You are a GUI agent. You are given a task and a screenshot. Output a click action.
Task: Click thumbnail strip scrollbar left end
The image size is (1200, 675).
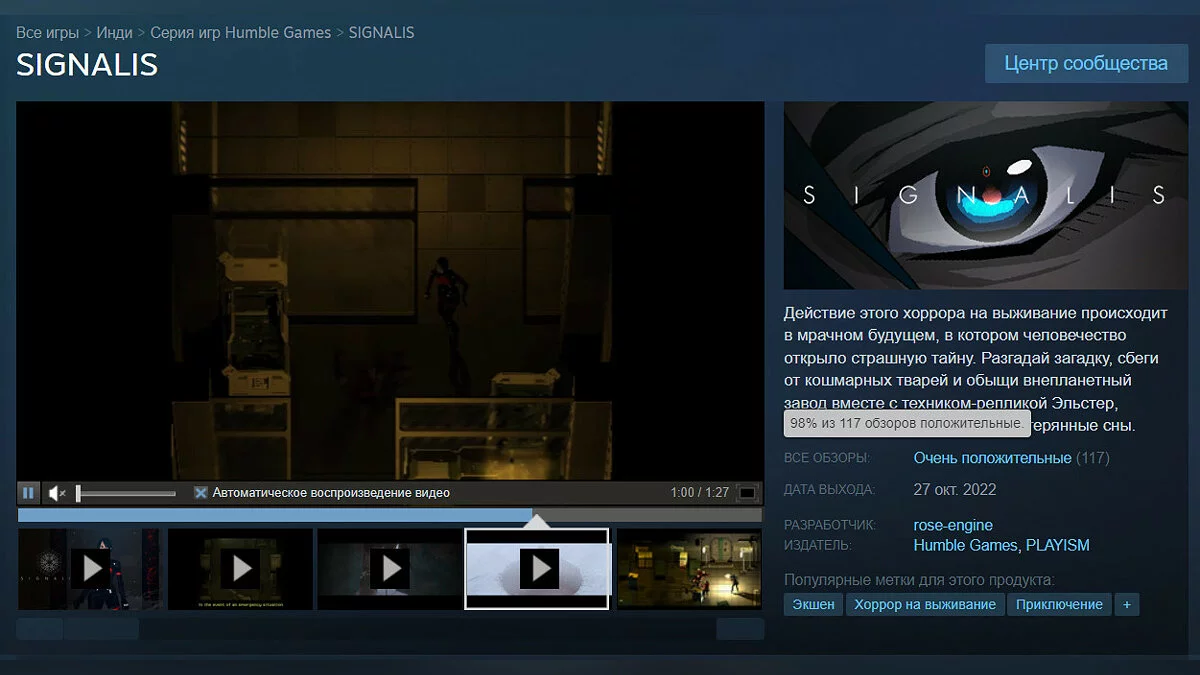tap(40, 628)
